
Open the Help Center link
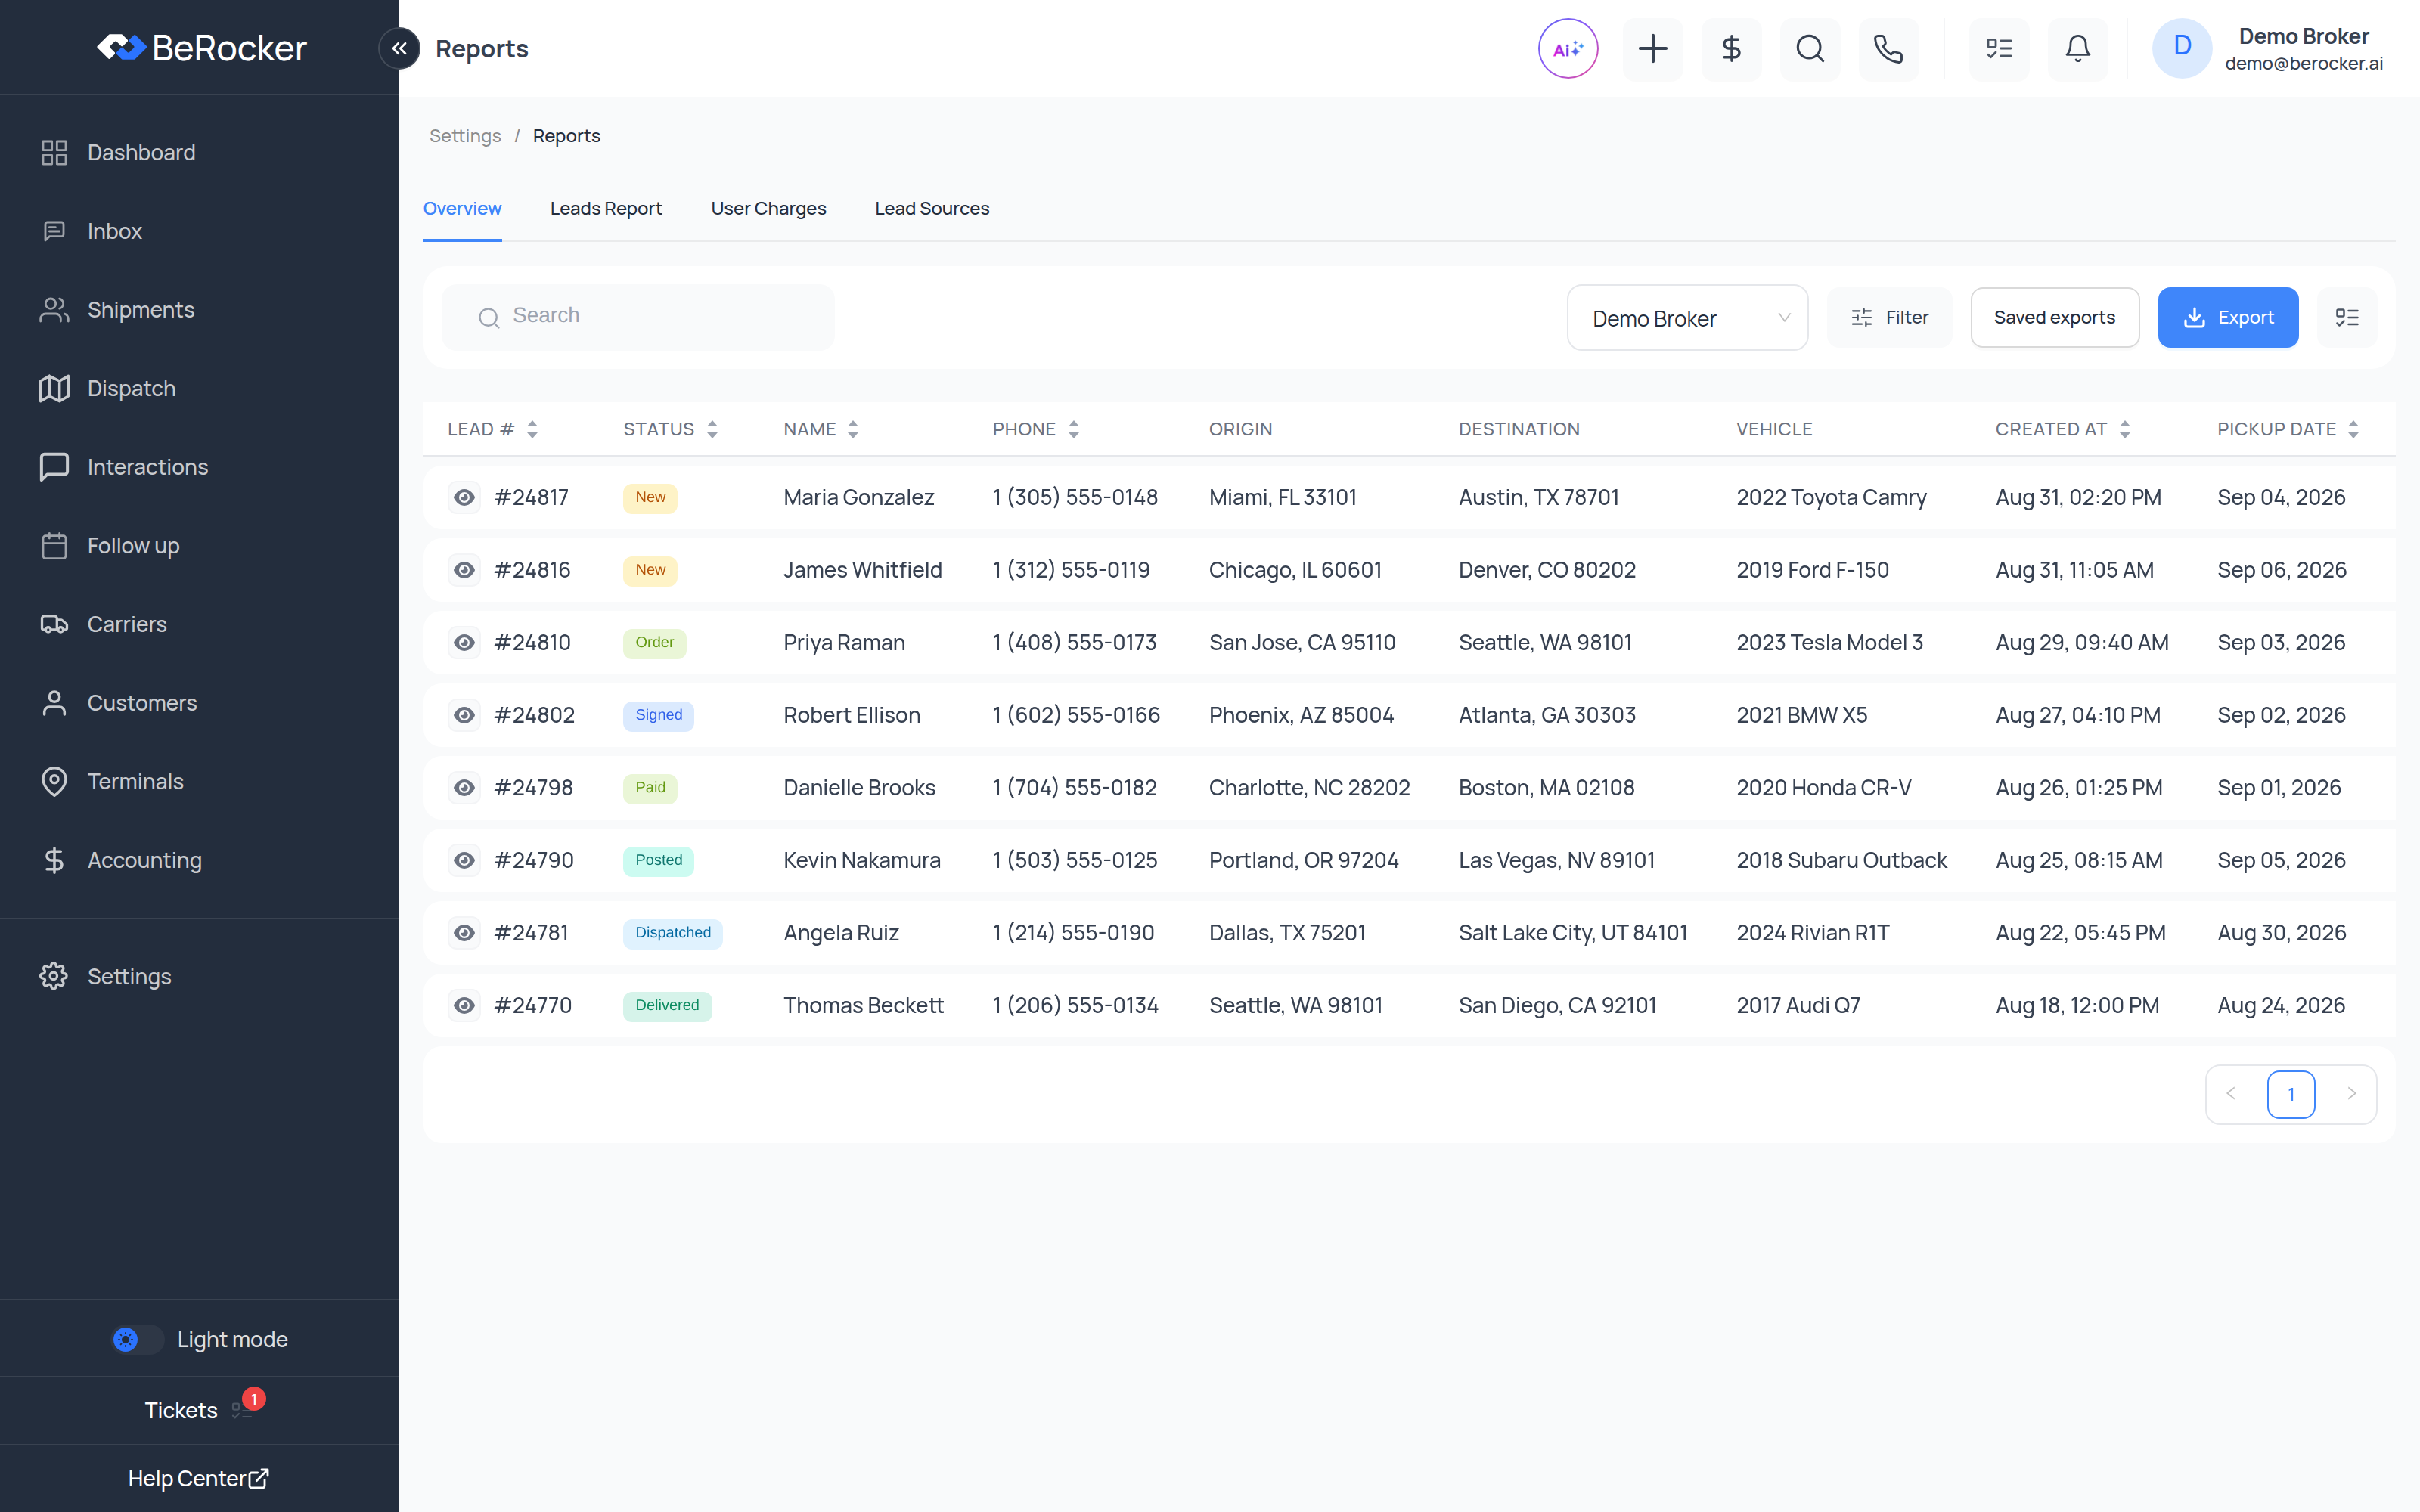(199, 1478)
